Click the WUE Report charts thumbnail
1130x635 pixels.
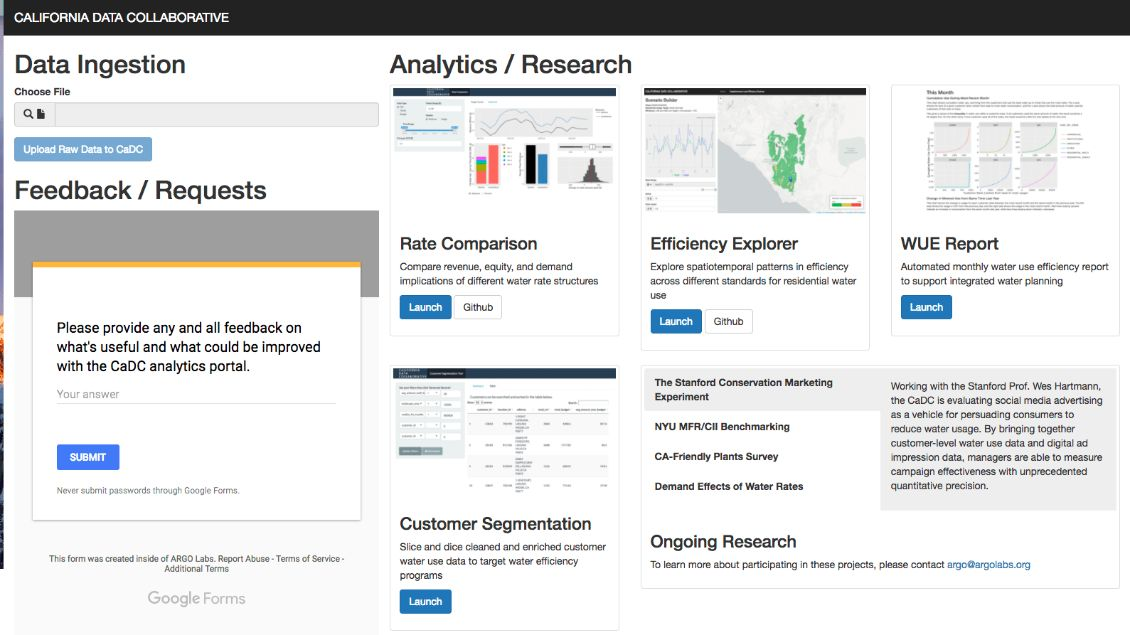[1005, 154]
